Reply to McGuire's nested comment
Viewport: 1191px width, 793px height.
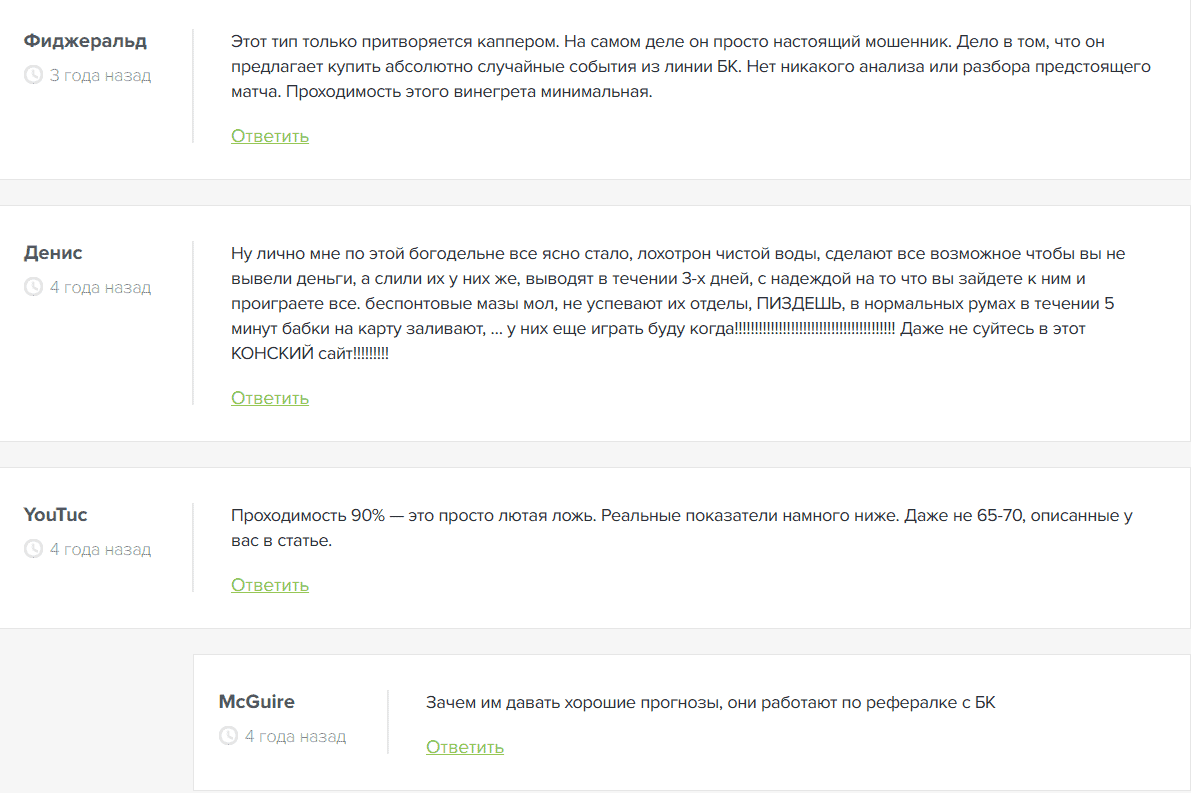click(x=465, y=747)
